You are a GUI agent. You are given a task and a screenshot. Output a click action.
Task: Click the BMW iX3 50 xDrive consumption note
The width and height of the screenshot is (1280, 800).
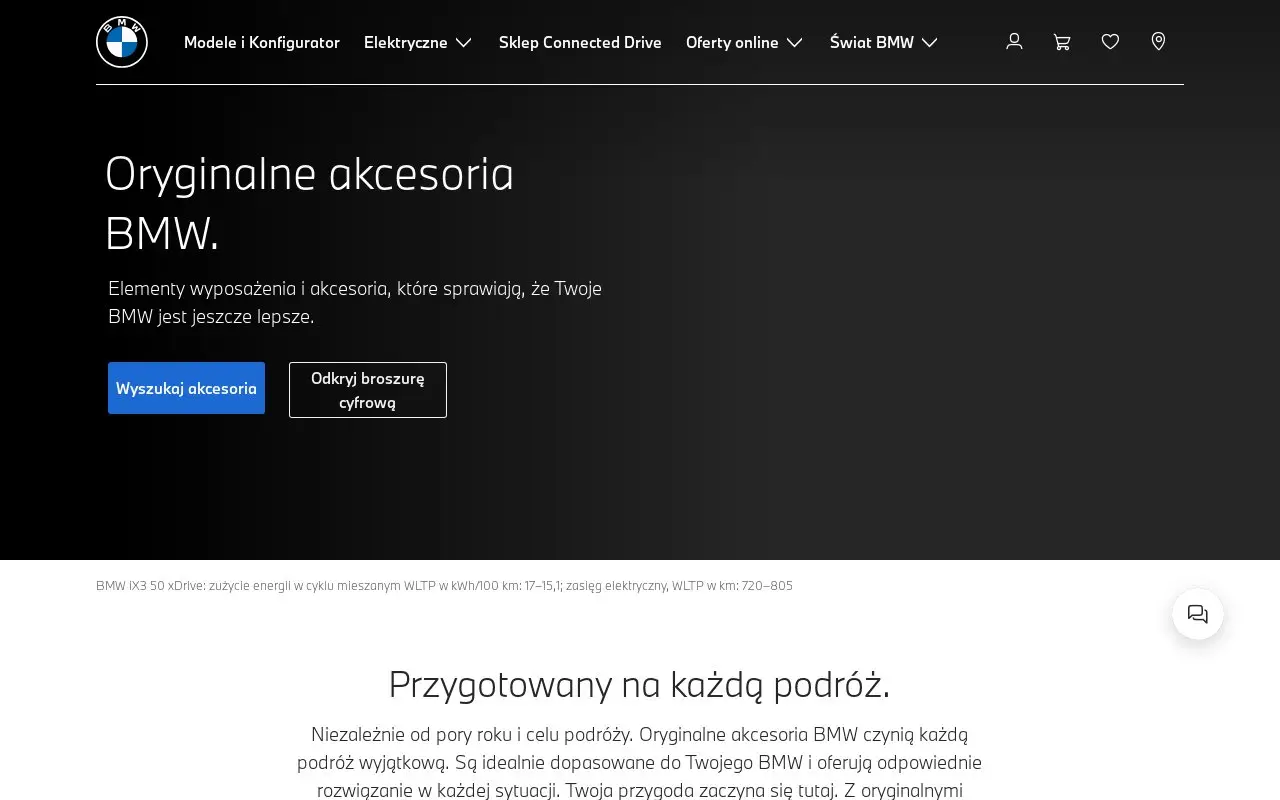click(444, 586)
